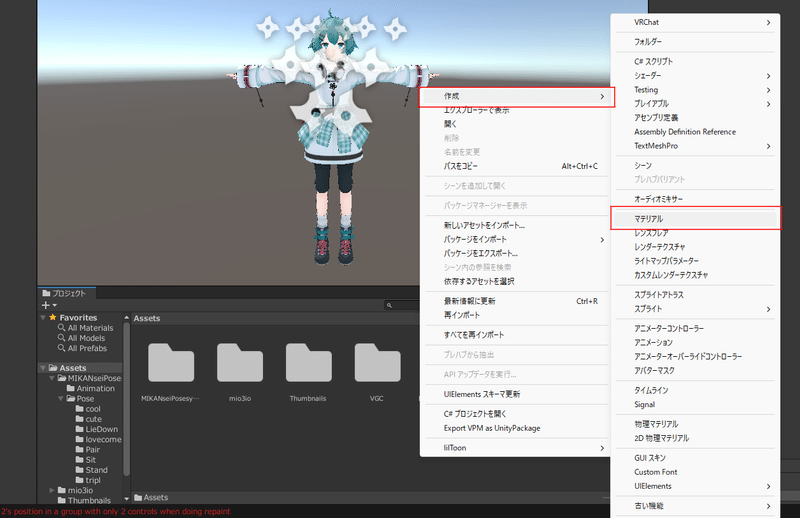Open the シェーダー submenu
Viewport: 800px width, 518px height.
[x=695, y=76]
